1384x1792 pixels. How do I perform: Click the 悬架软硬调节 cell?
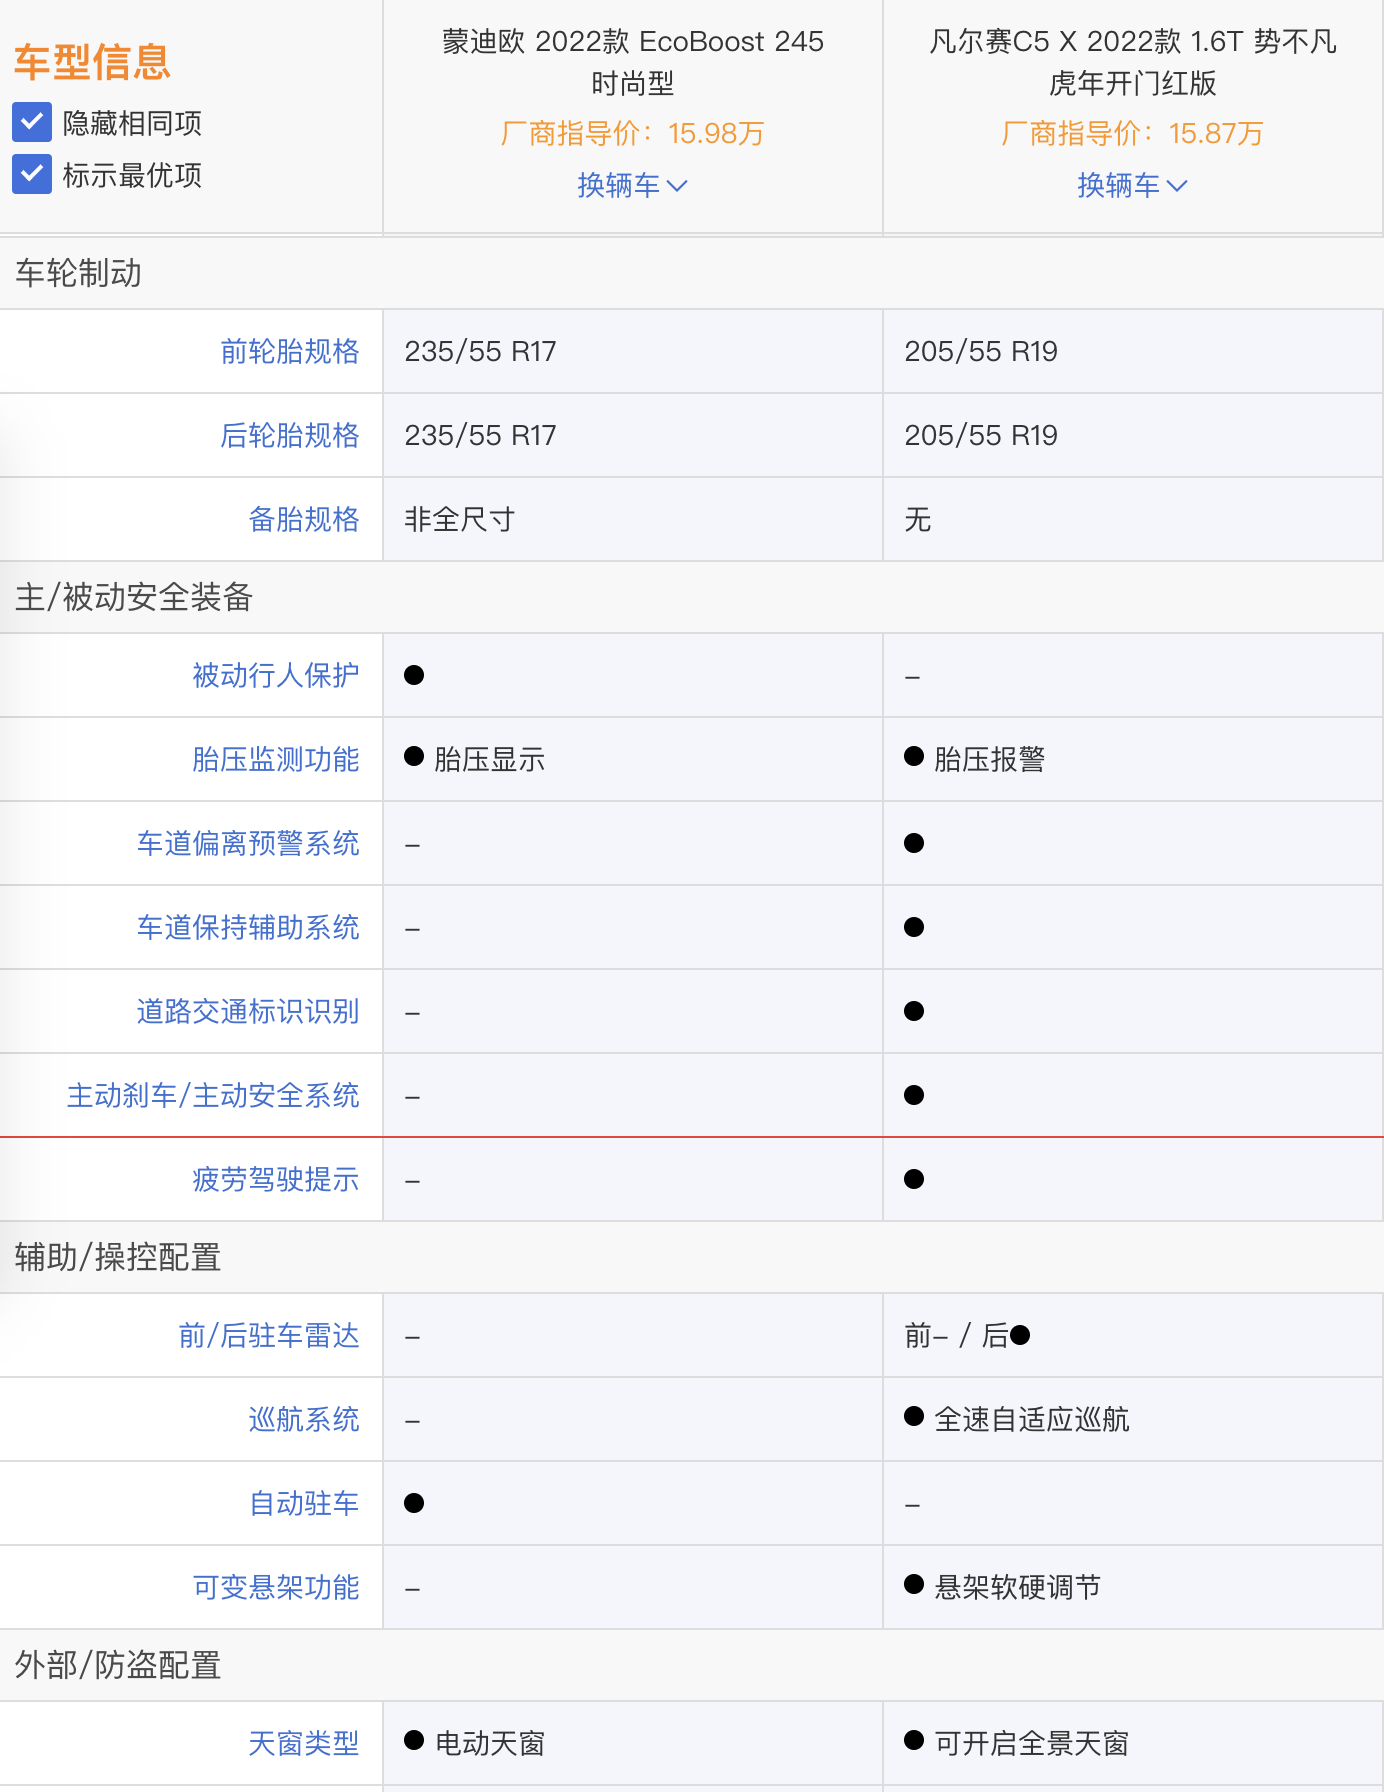pos(1133,1587)
